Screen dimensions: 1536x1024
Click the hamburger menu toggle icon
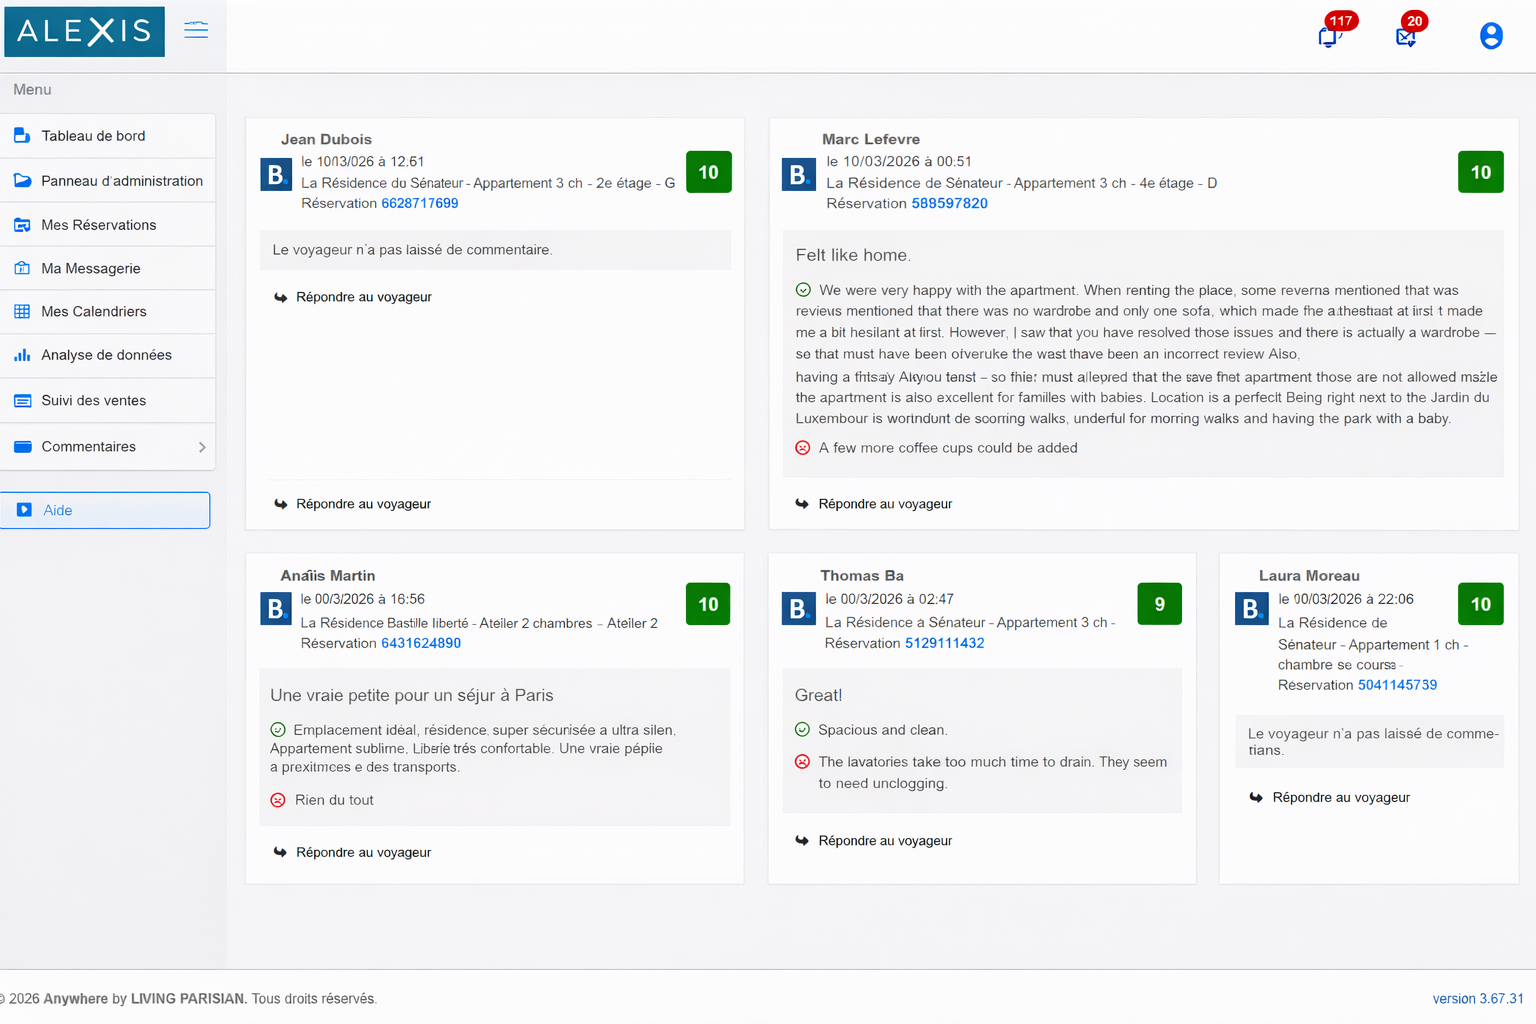[x=196, y=30]
